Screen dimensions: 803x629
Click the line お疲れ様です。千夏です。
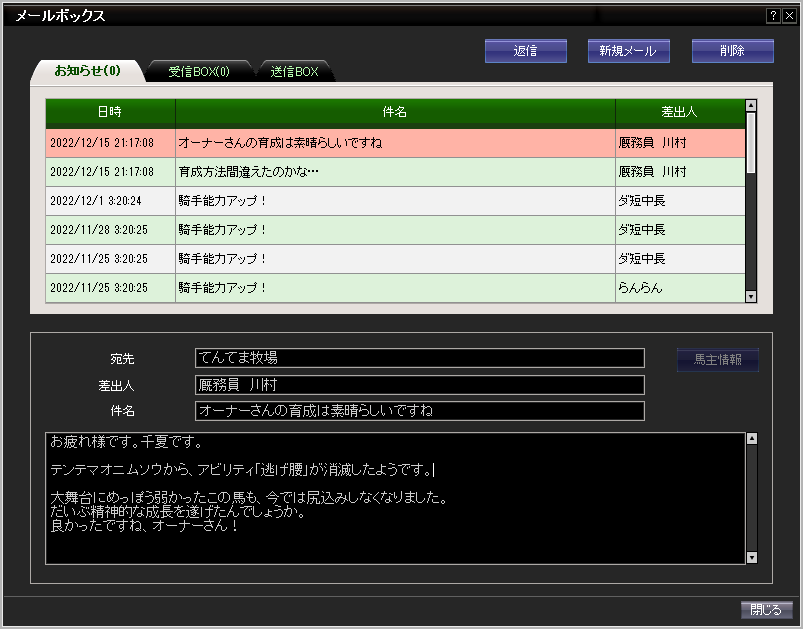[x=127, y=442]
